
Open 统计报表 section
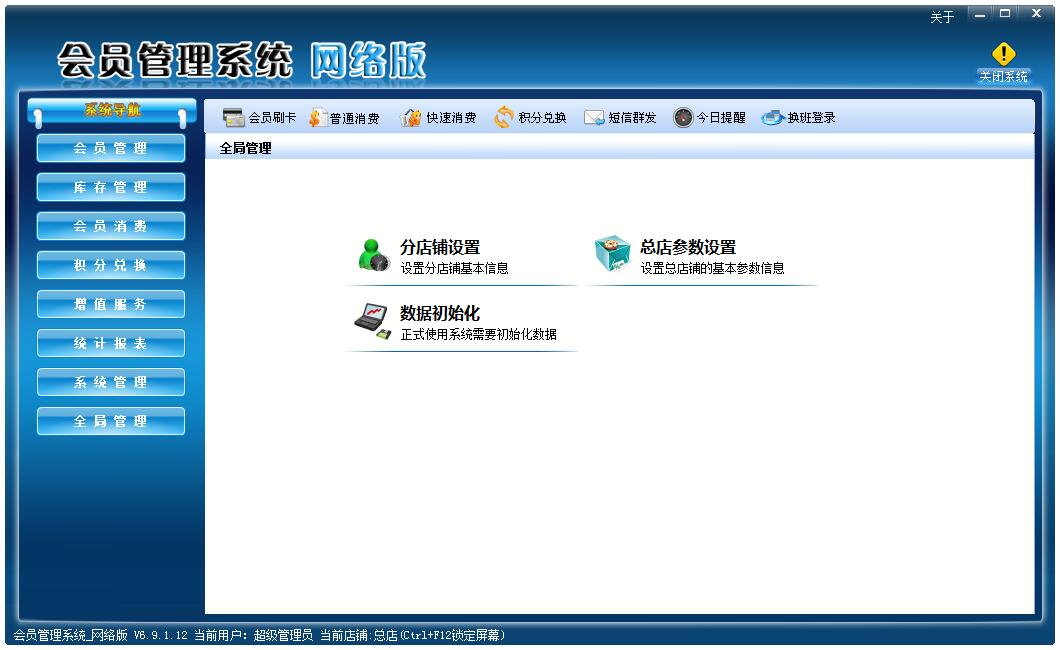pyautogui.click(x=111, y=343)
